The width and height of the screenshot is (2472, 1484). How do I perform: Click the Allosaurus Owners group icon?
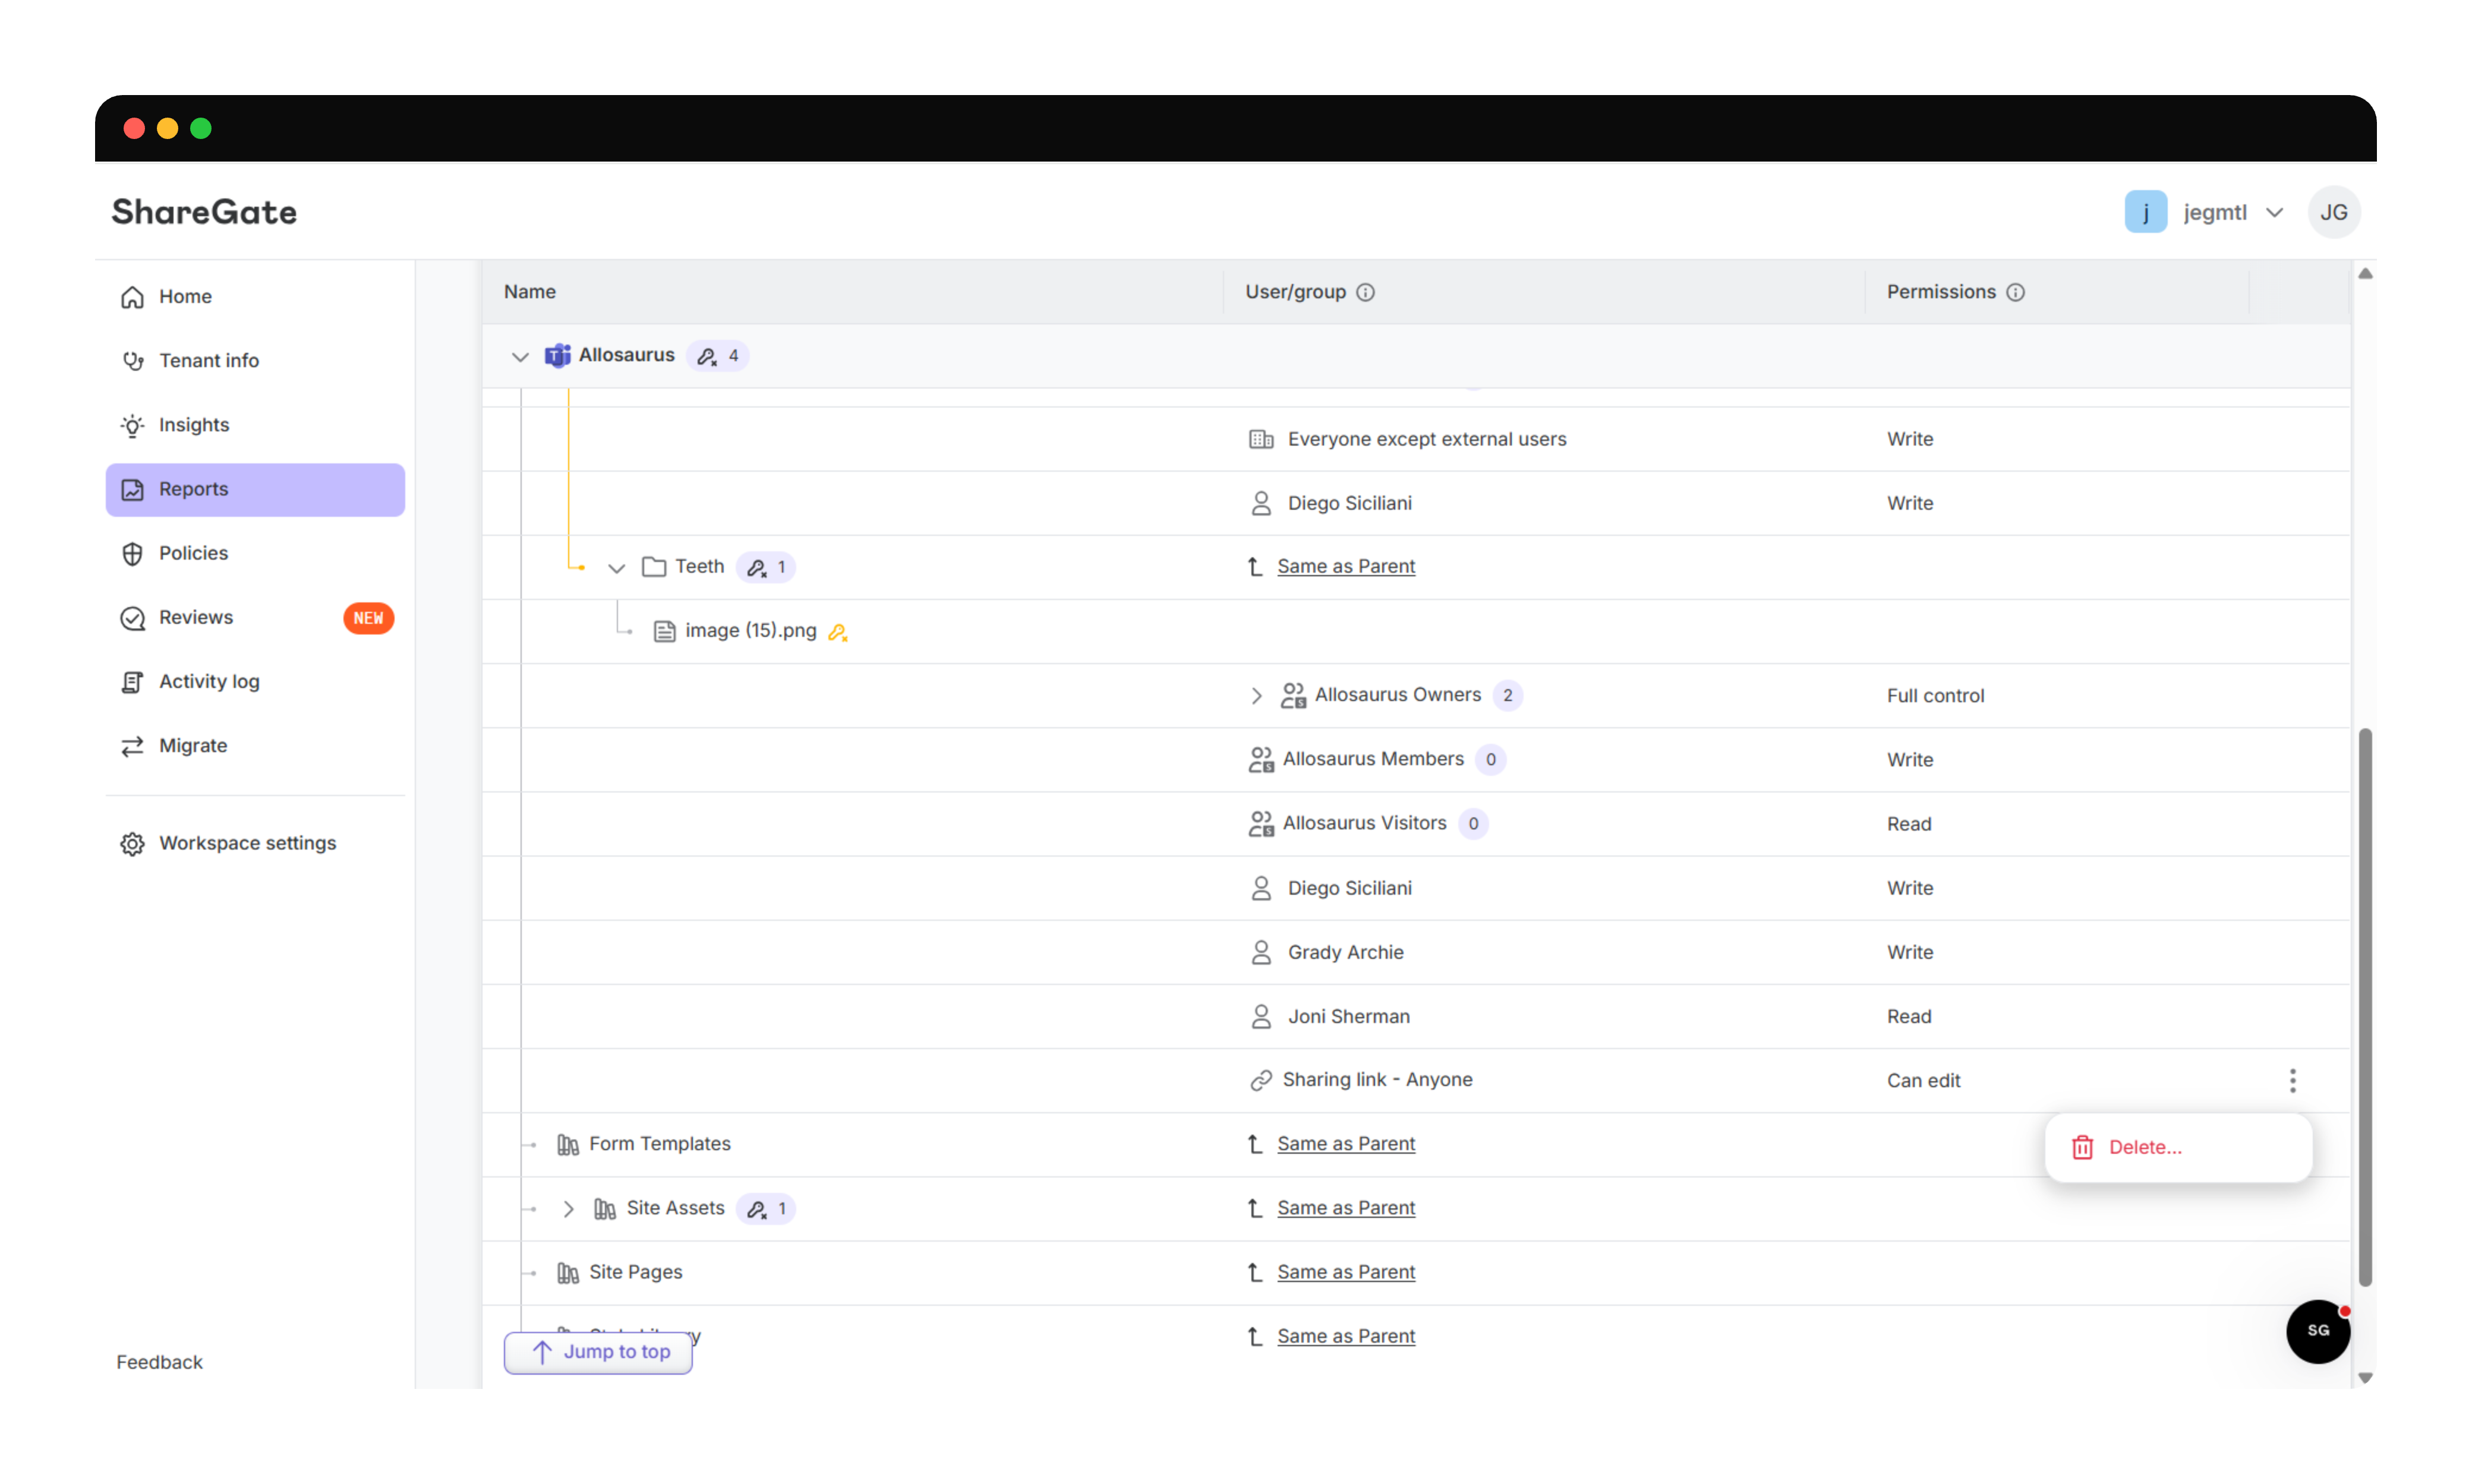(1293, 695)
